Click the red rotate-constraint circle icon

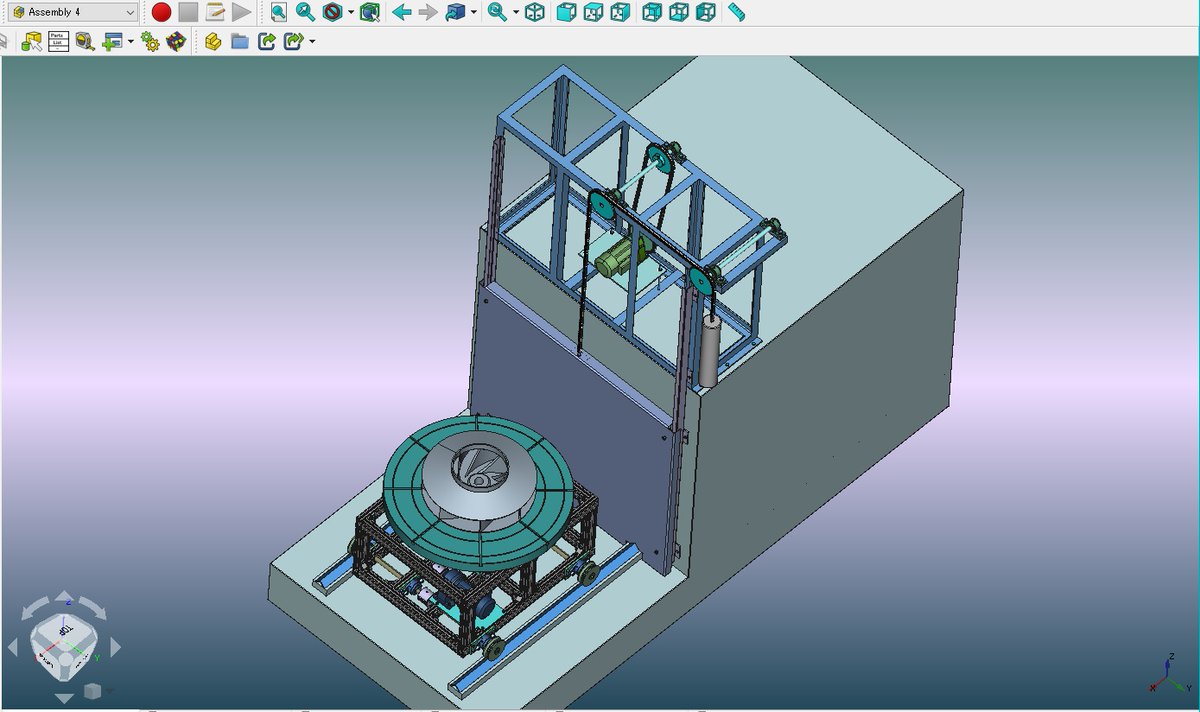tap(332, 12)
